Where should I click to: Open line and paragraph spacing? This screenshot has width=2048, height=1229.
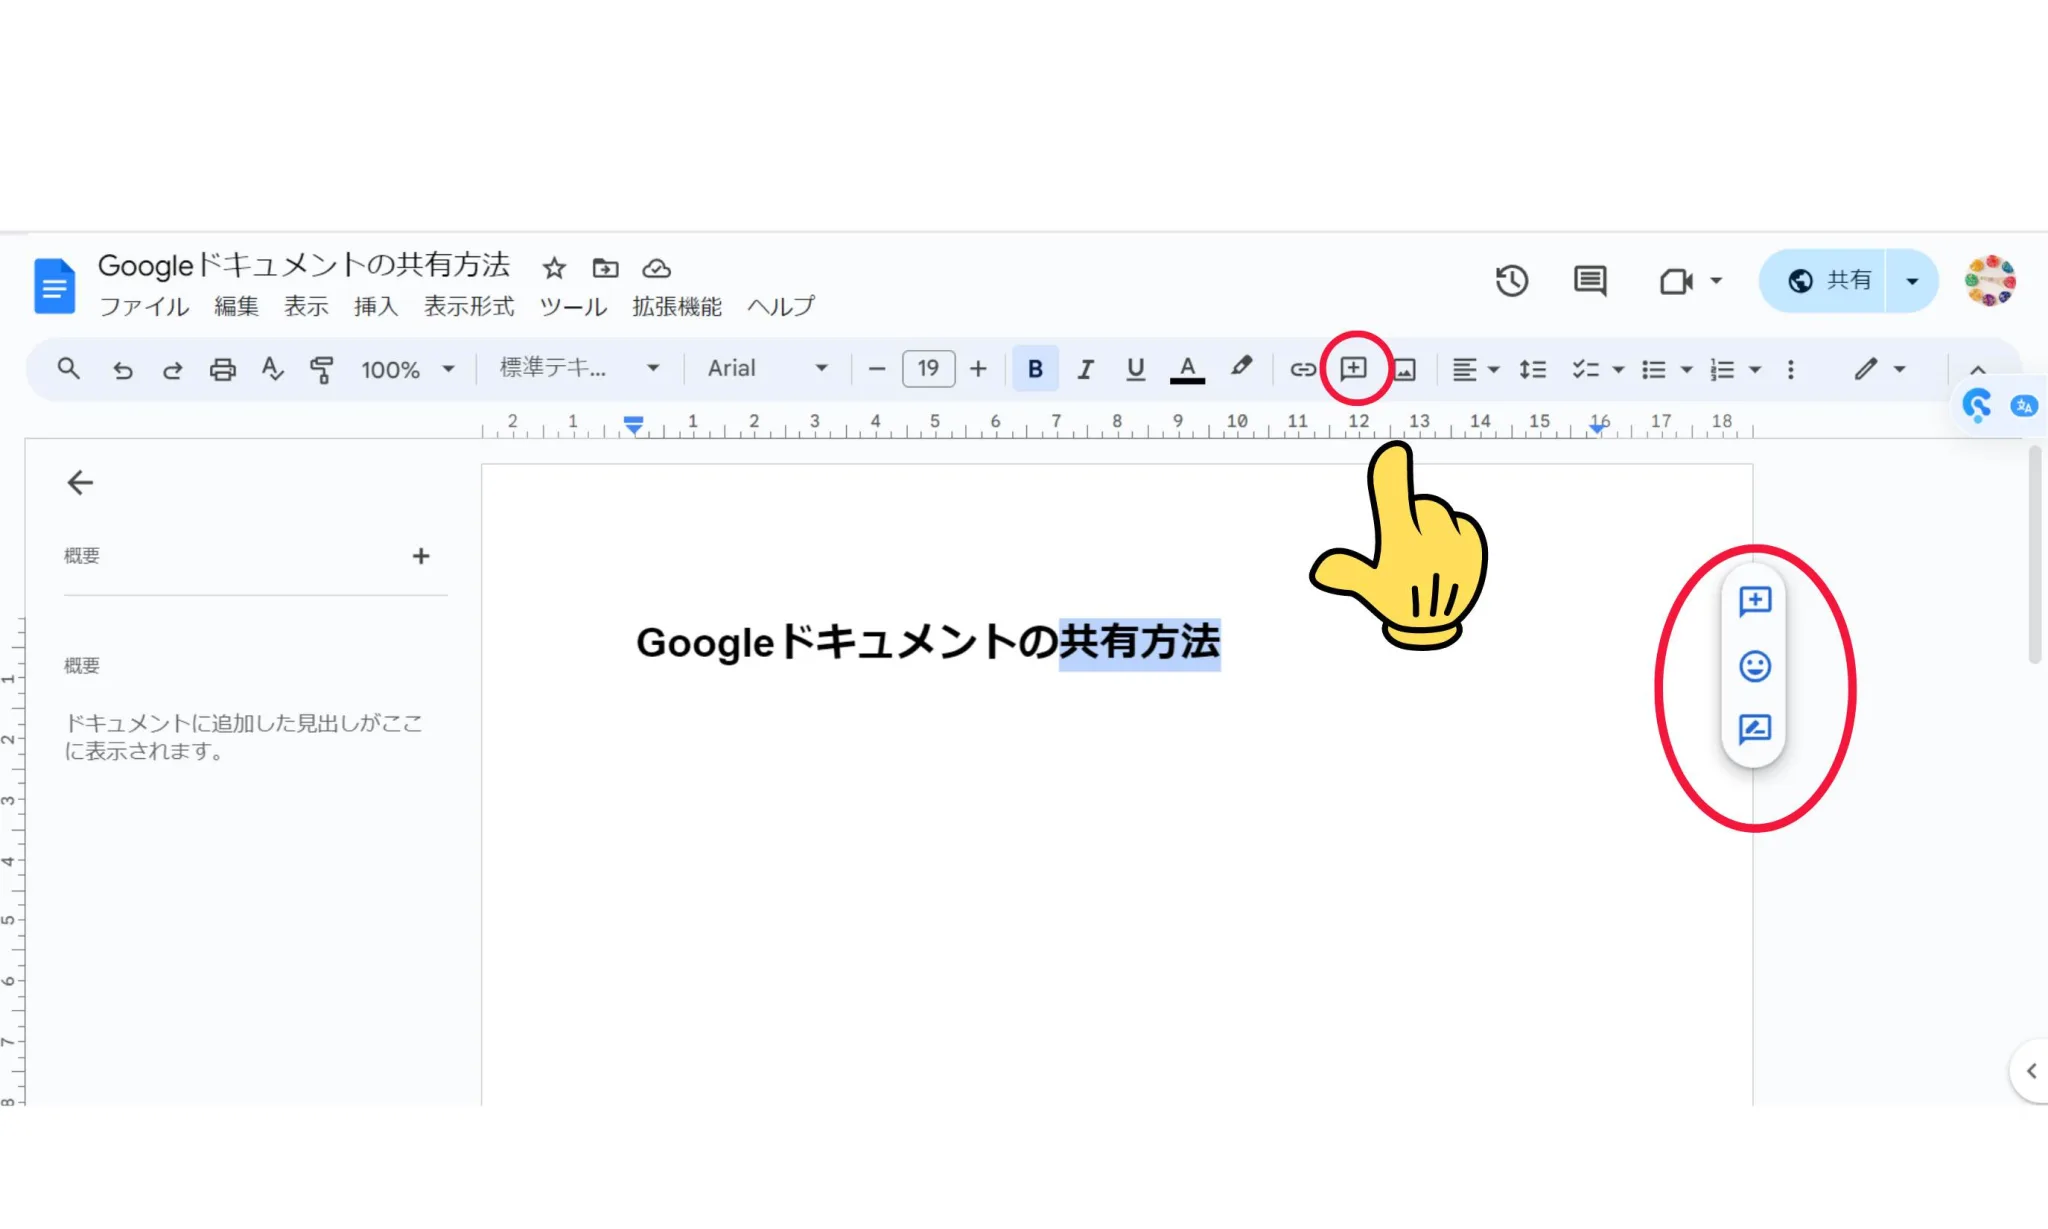[1532, 370]
